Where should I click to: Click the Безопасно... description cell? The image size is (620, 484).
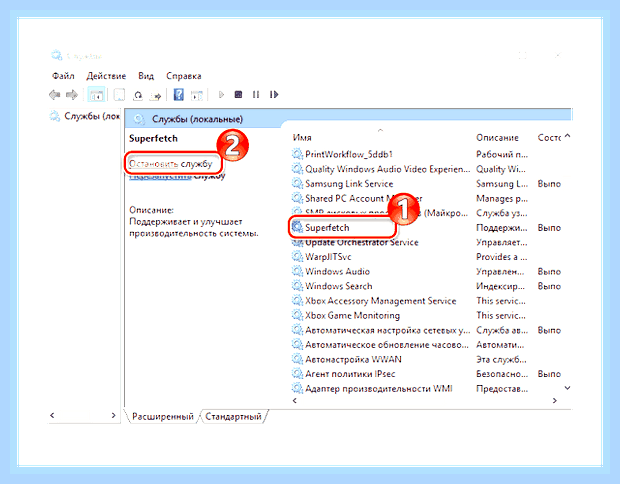[502, 374]
